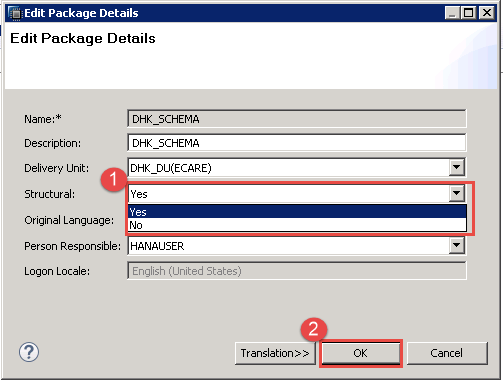Minimize the Edit Package Details window
Image resolution: width=503 pixels, height=382 pixels.
point(452,13)
